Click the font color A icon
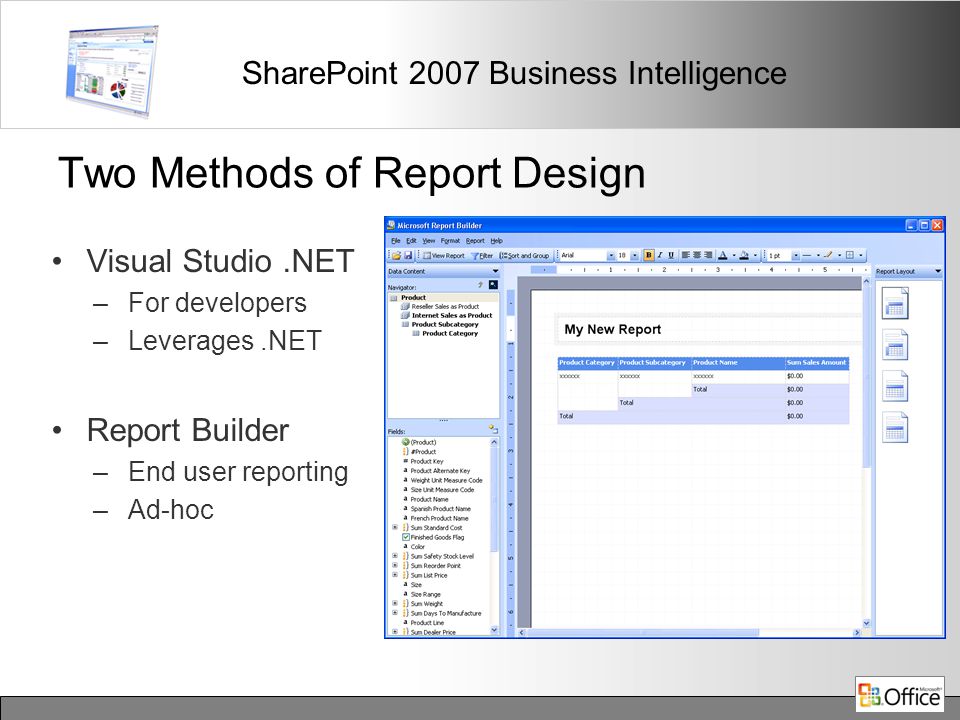Viewport: 960px width, 720px height. point(722,255)
